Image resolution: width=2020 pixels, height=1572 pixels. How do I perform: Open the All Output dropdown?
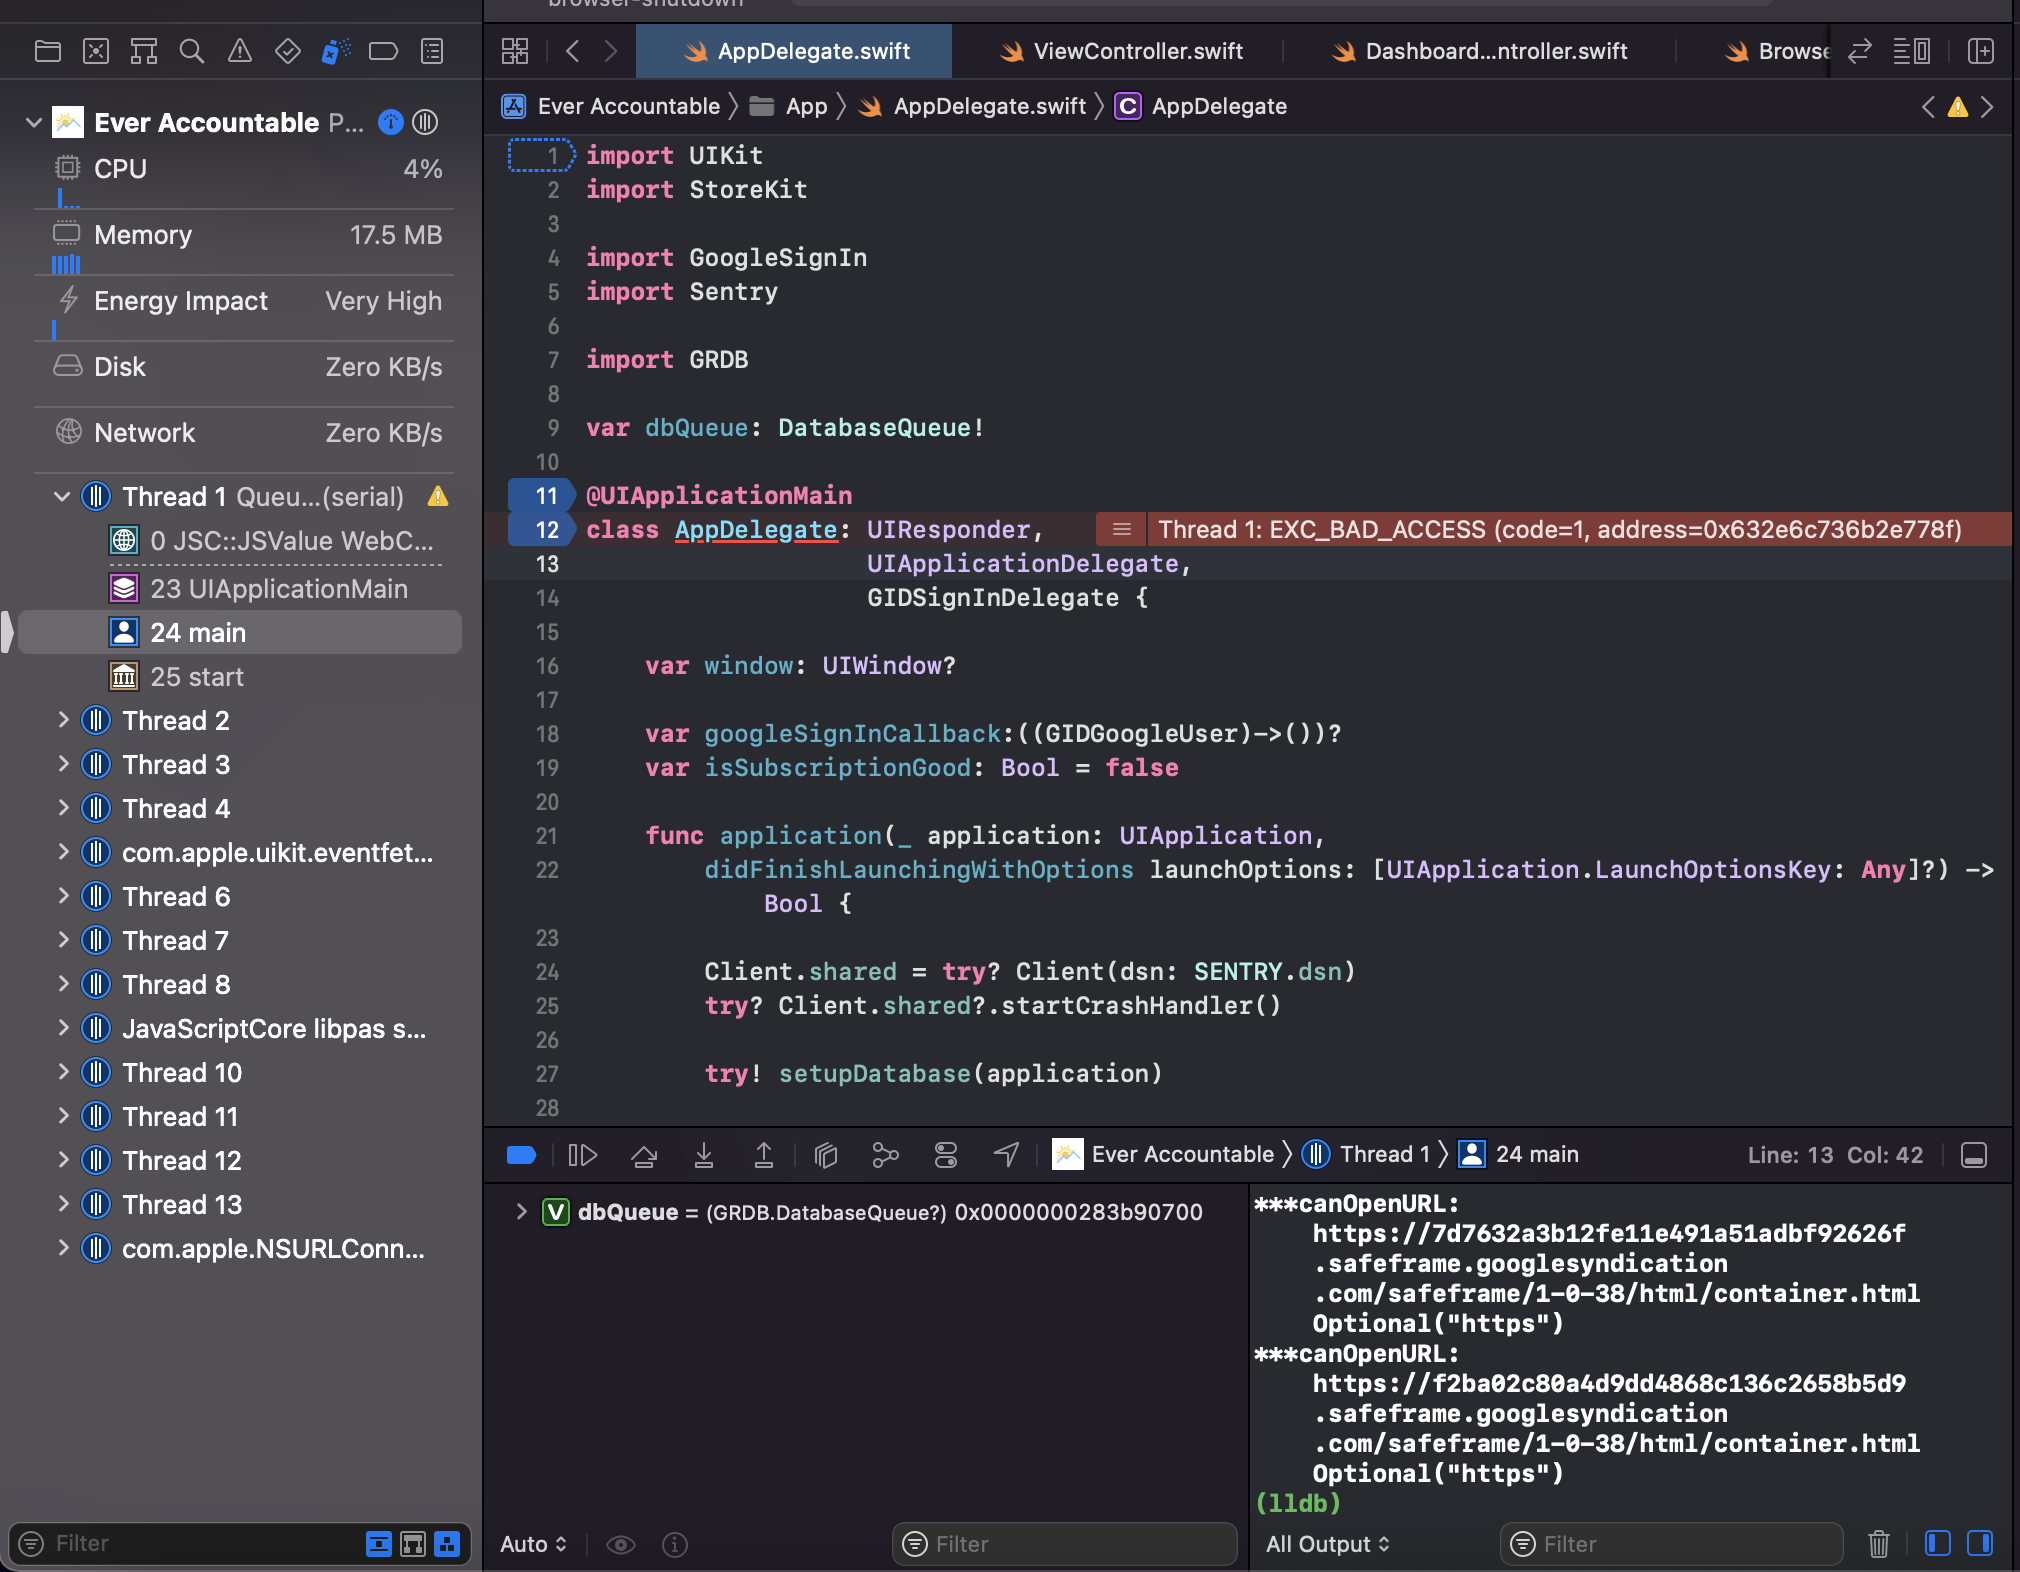tap(1327, 1544)
